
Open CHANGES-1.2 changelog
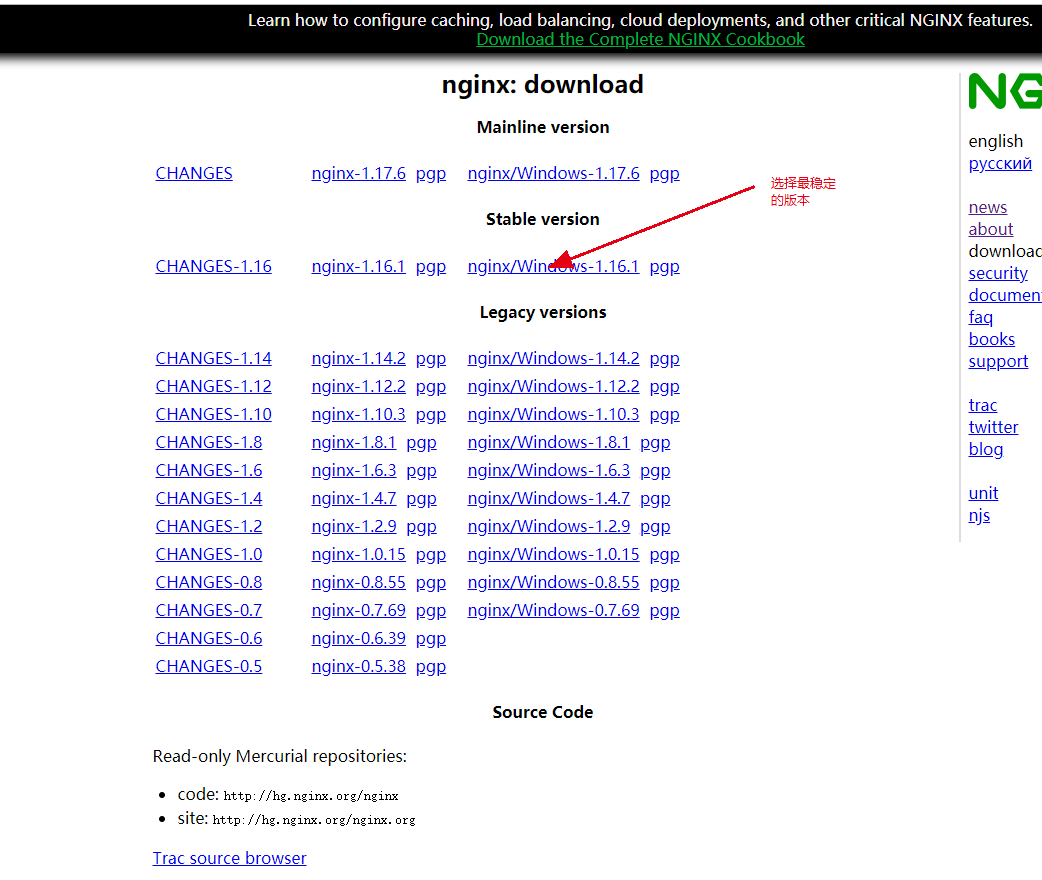pos(209,526)
